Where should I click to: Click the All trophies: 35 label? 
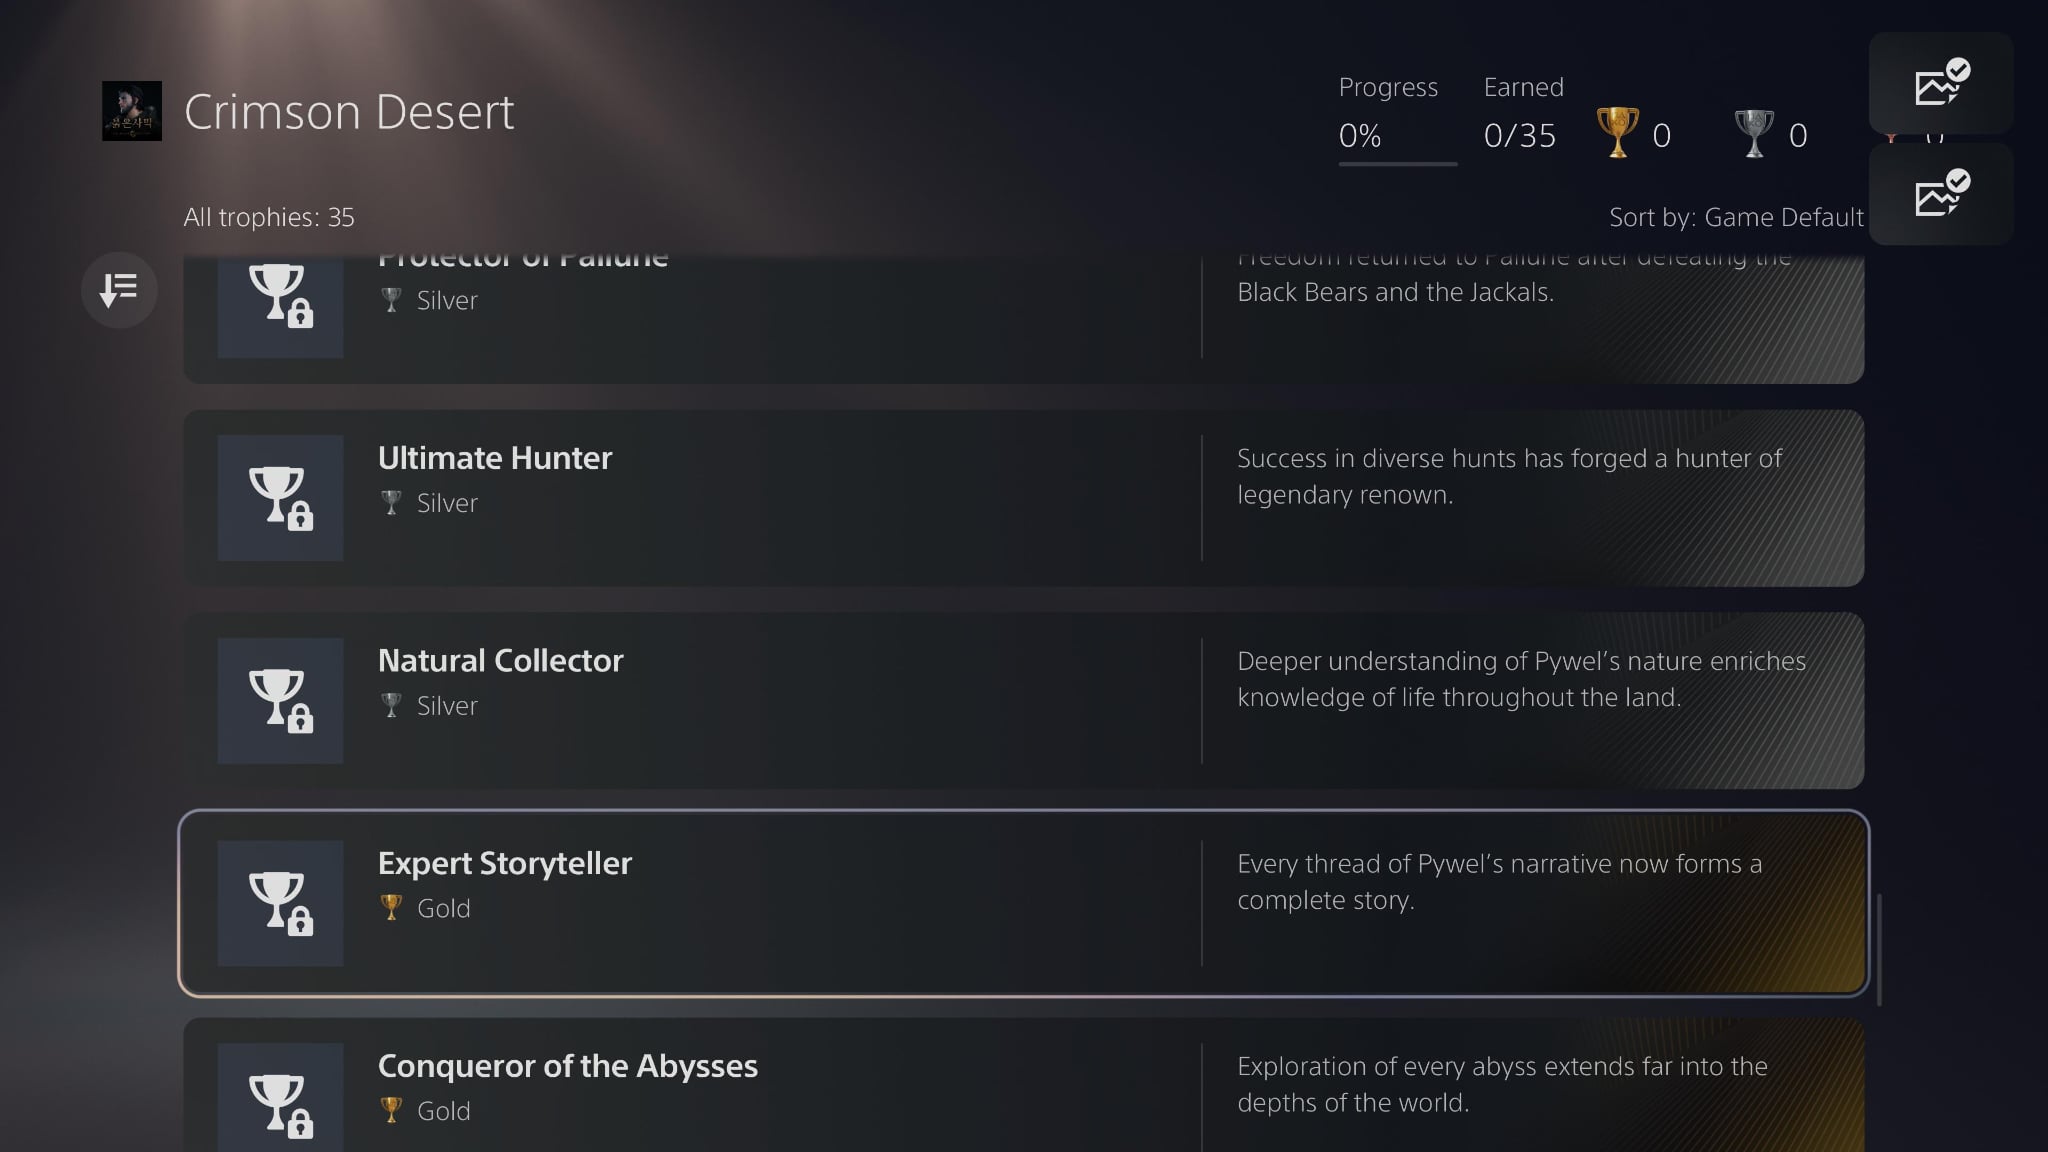tap(269, 217)
